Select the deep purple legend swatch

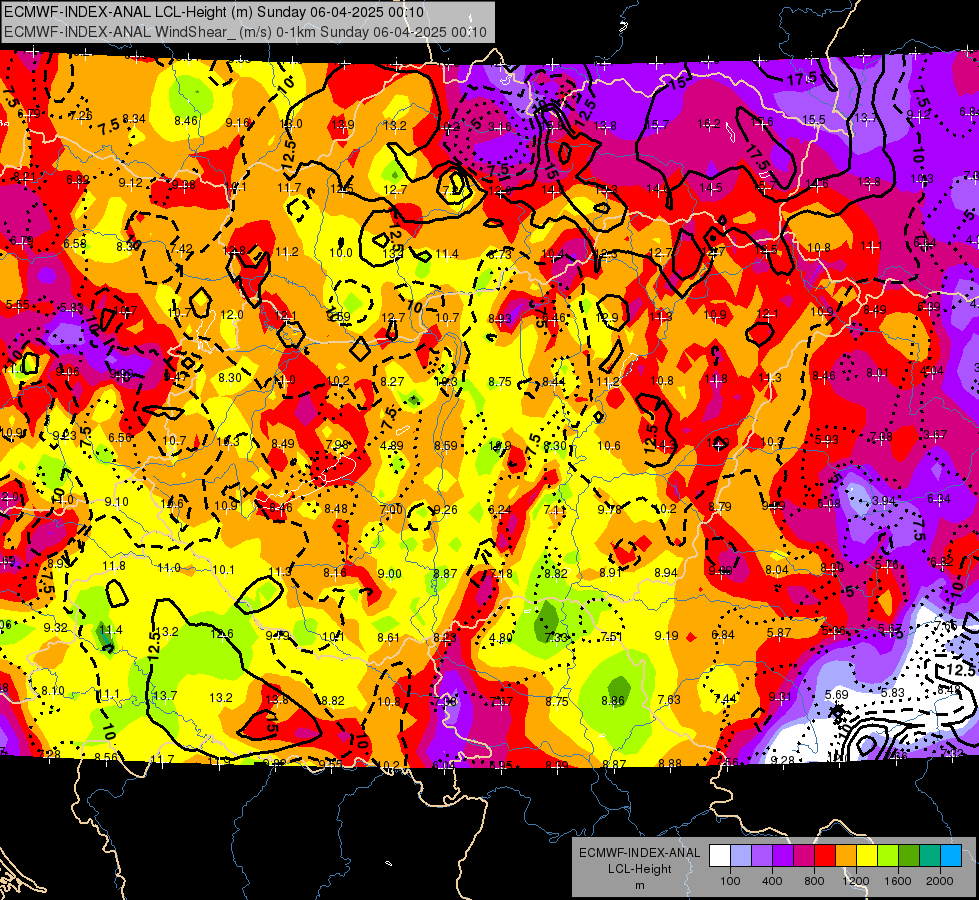coord(783,856)
